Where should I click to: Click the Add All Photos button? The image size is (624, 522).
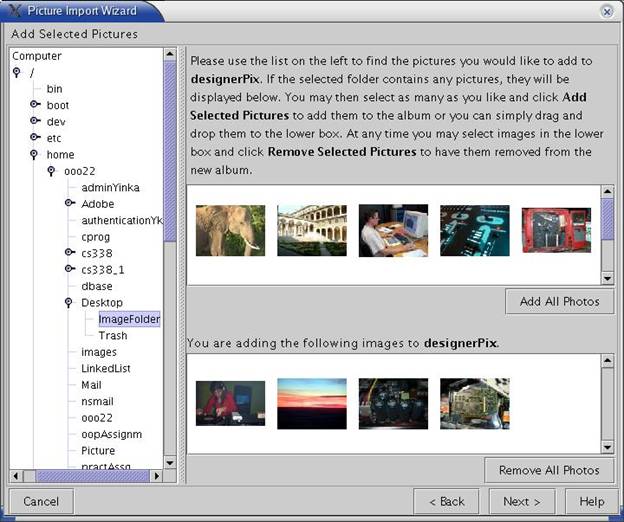click(x=559, y=301)
